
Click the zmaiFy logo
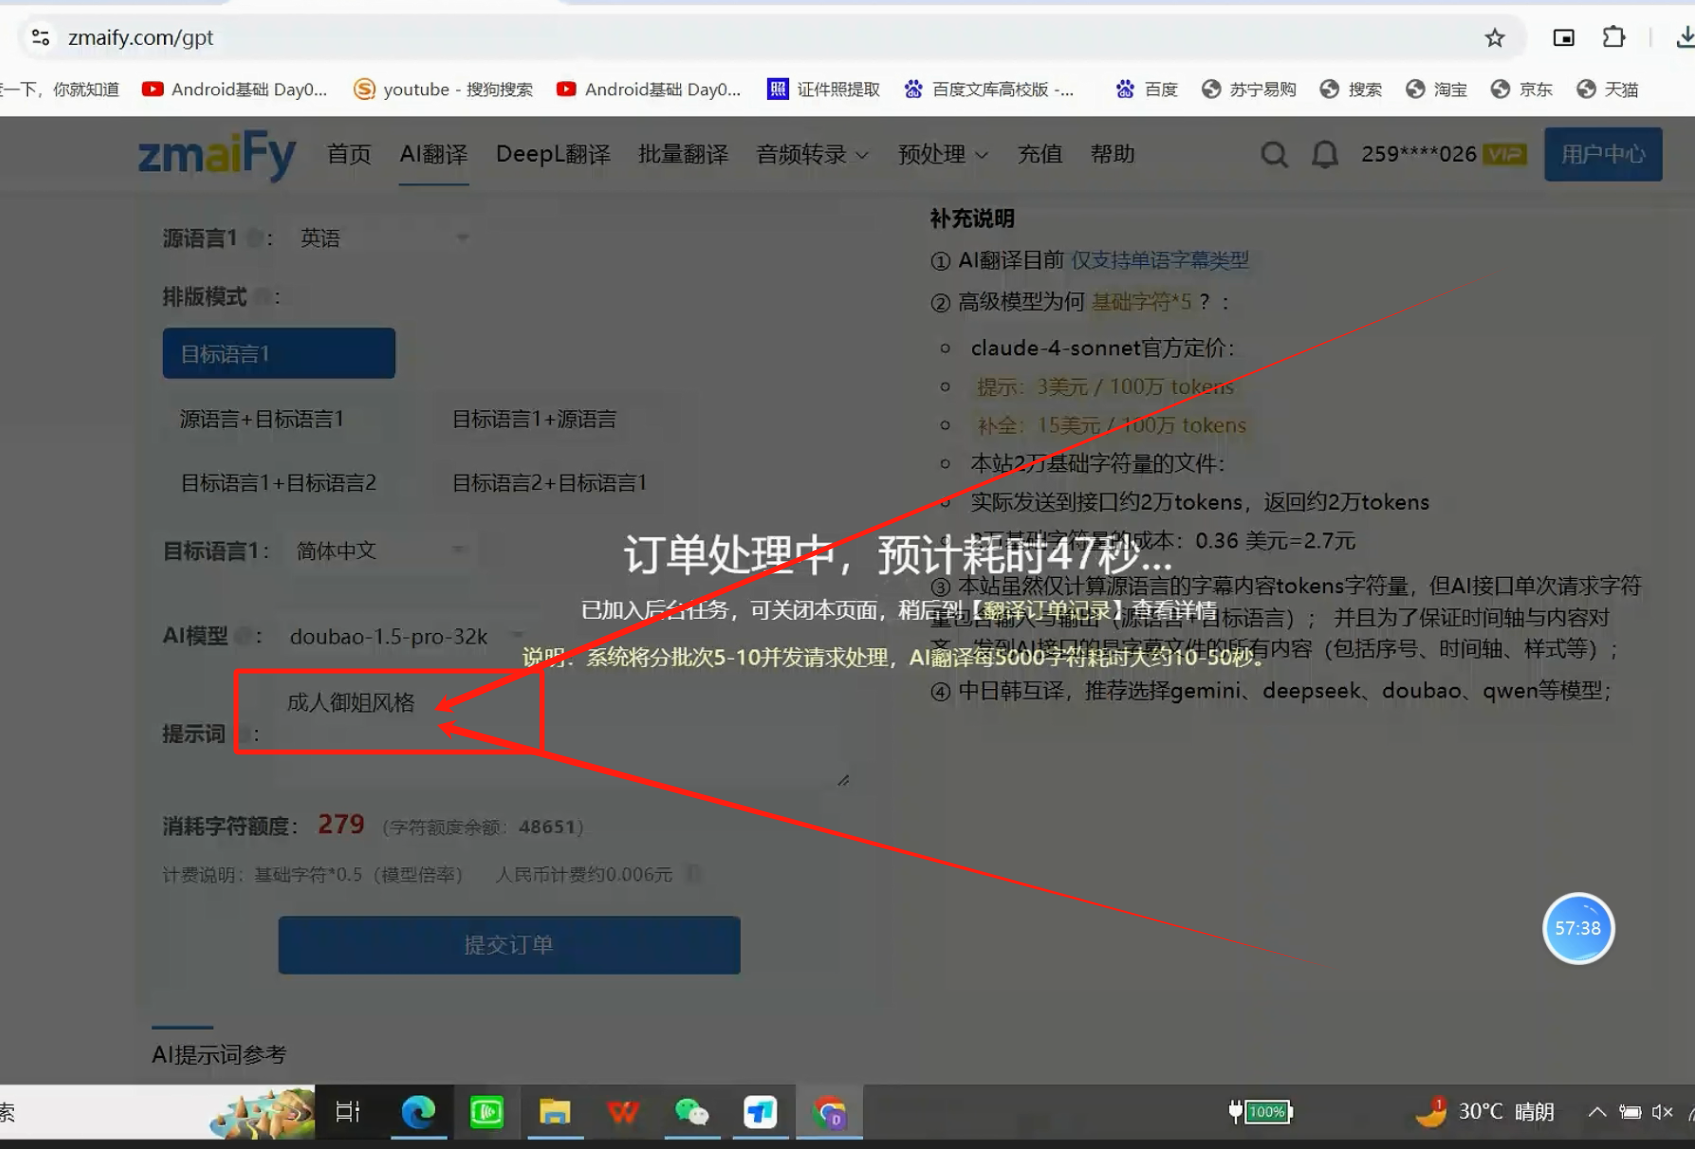pos(217,154)
